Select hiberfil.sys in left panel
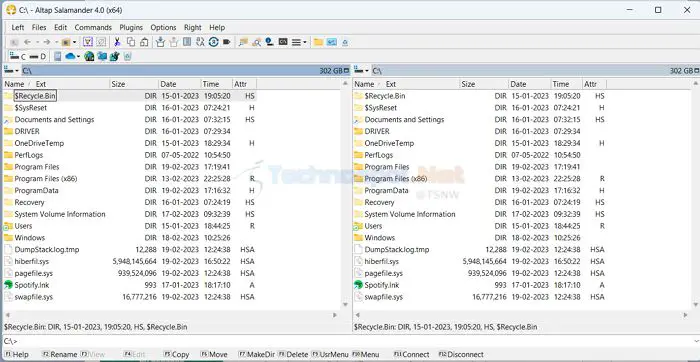The width and height of the screenshot is (700, 362). 31,261
